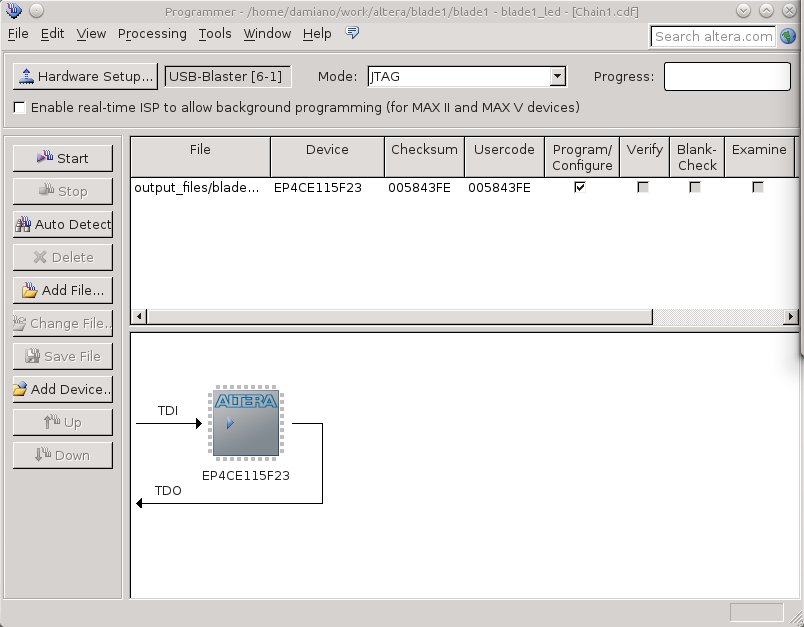Click the Save File button

[63, 356]
